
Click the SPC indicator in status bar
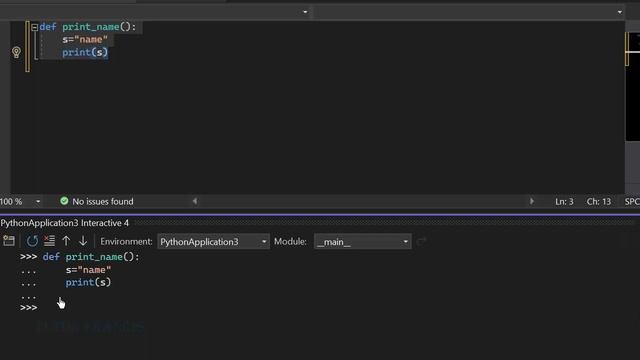pyautogui.click(x=632, y=202)
